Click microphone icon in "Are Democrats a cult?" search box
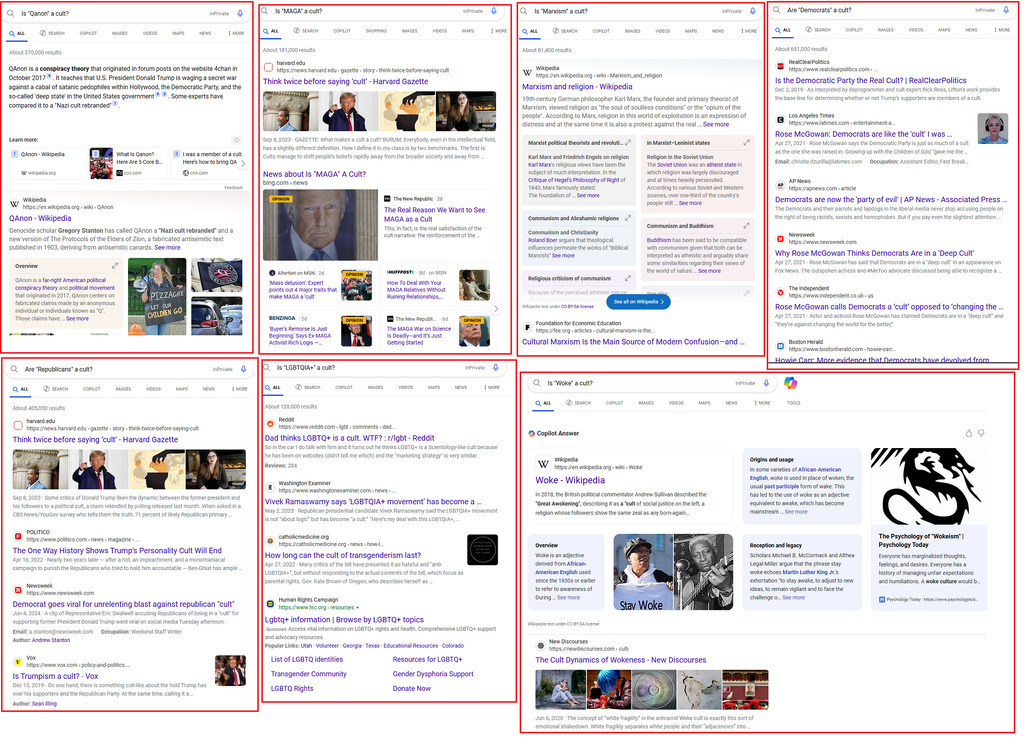This screenshot has width=1024, height=740. click(x=1006, y=10)
